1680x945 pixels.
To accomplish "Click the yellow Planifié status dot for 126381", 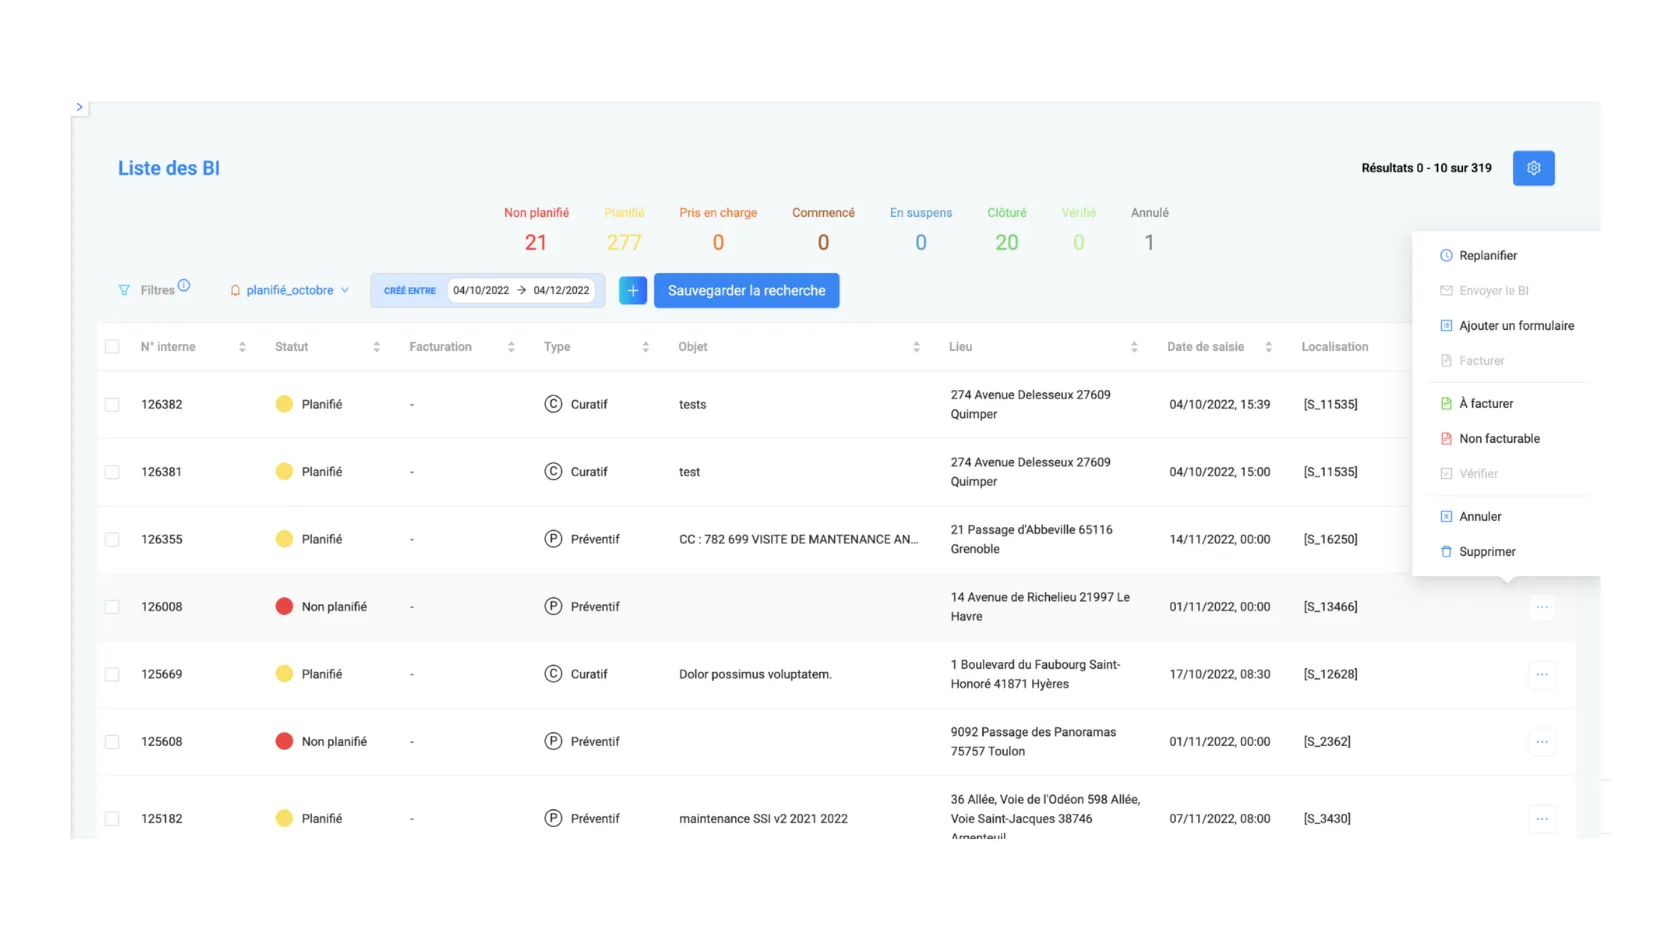I will pyautogui.click(x=284, y=471).
